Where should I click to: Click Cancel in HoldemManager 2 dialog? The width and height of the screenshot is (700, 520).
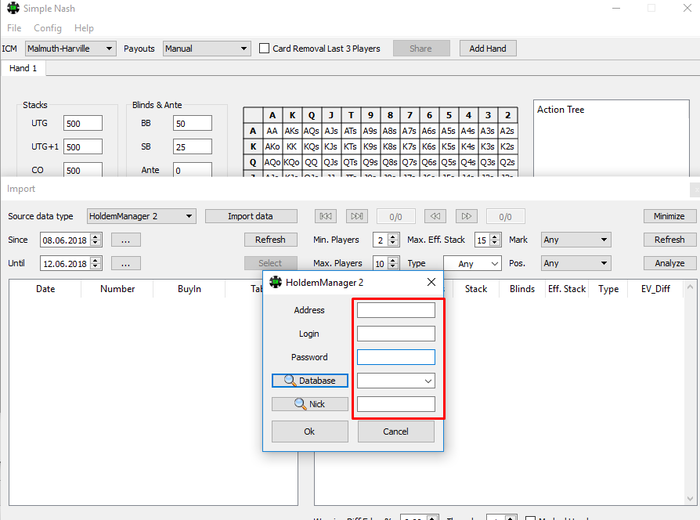point(396,432)
